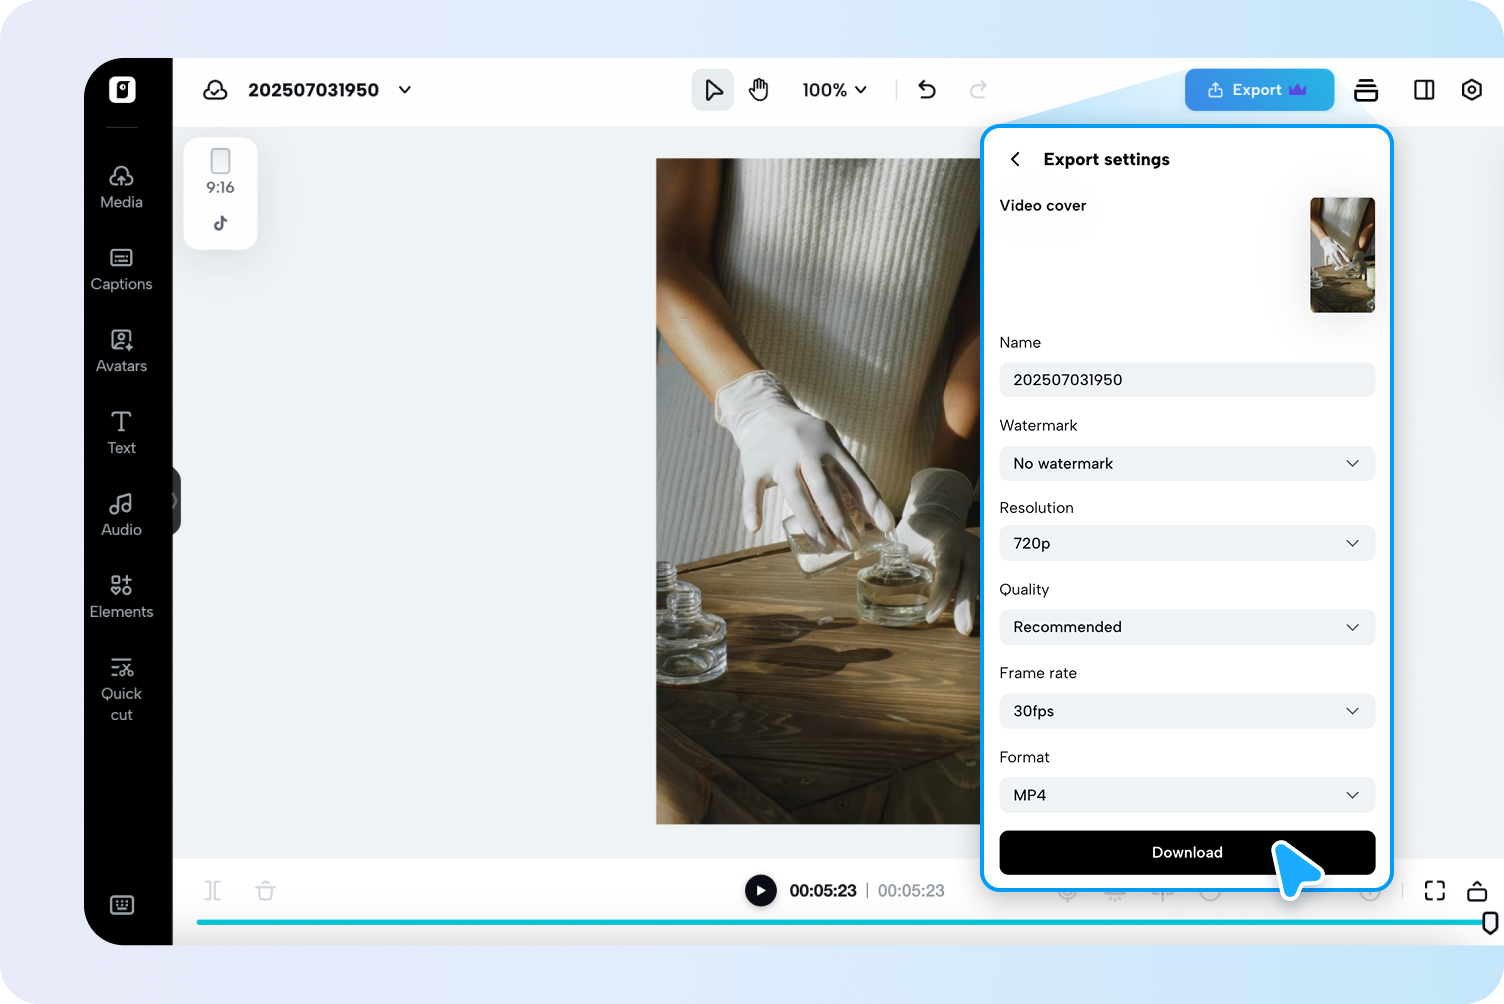Click the timeline expand icon beside fullscreen
The height and width of the screenshot is (1004, 1504).
click(1477, 890)
